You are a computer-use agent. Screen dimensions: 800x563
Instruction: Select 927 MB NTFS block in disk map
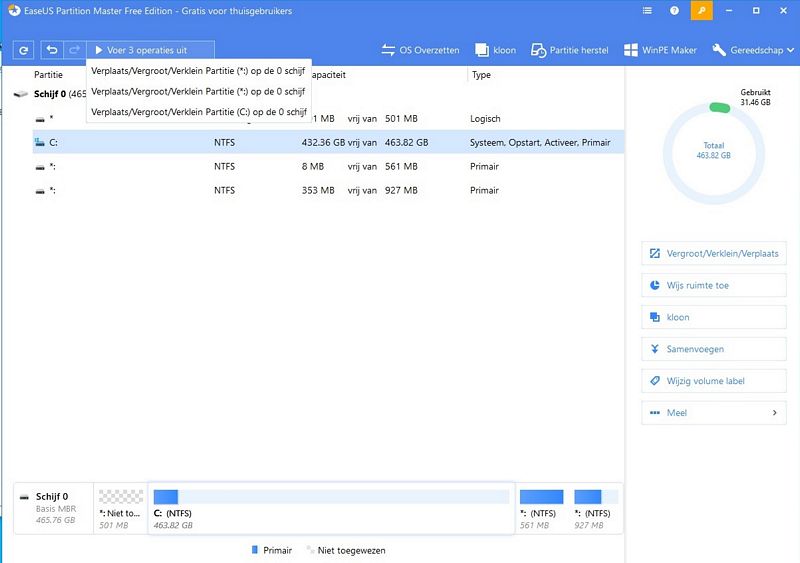(596, 508)
